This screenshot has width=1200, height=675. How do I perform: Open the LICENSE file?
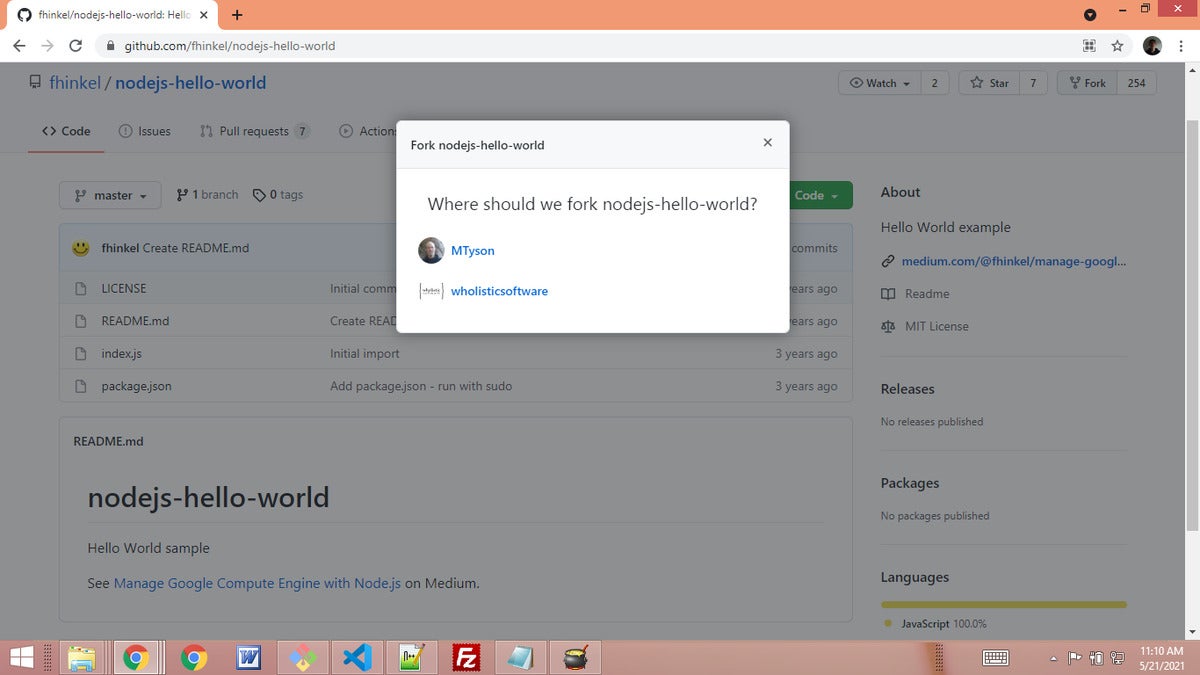124,289
